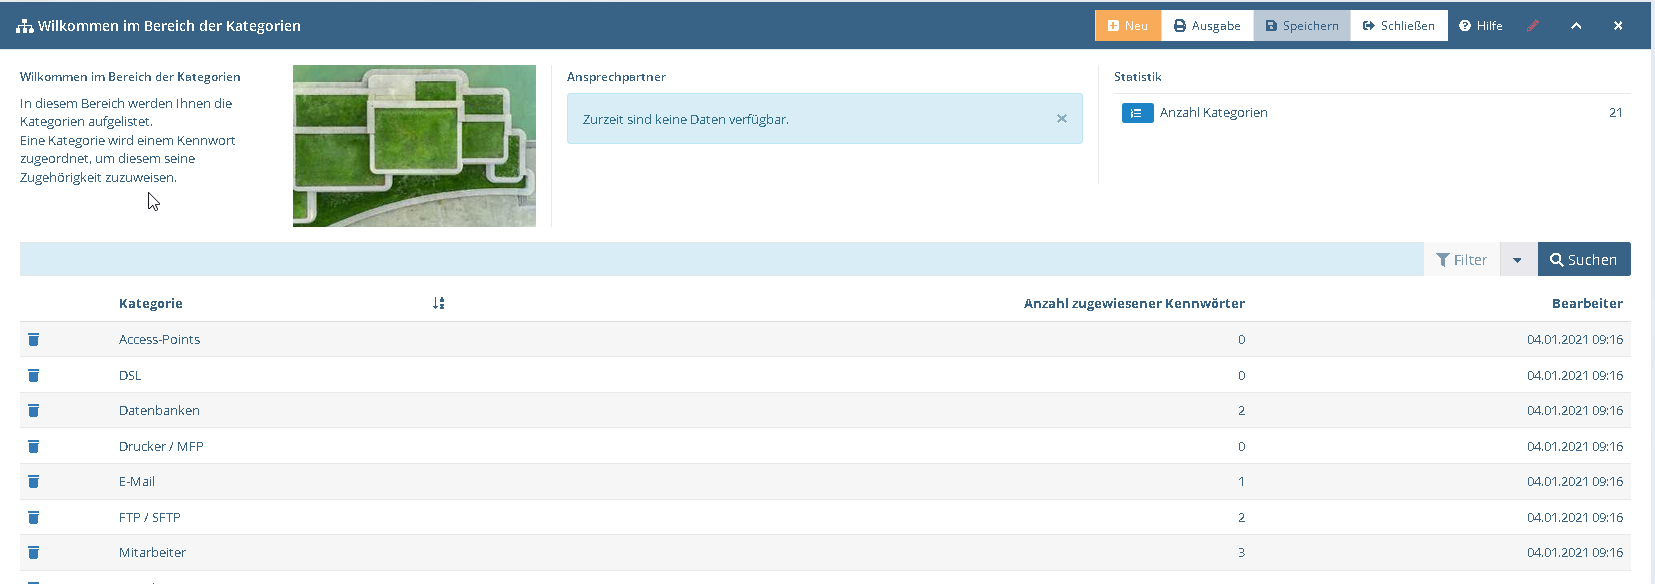Image resolution: width=1655 pixels, height=584 pixels.
Task: Delete the E-Mail category row
Action: click(33, 482)
